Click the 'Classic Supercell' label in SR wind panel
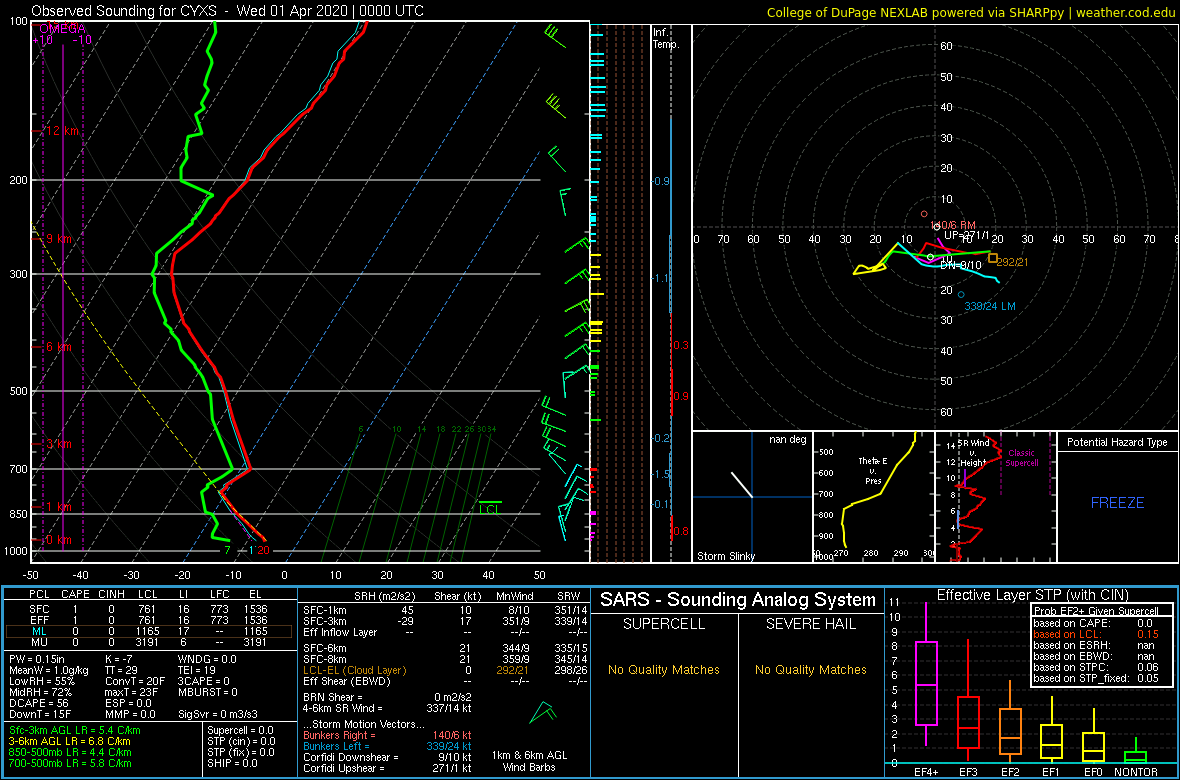The width and height of the screenshot is (1180, 780). point(1022,458)
